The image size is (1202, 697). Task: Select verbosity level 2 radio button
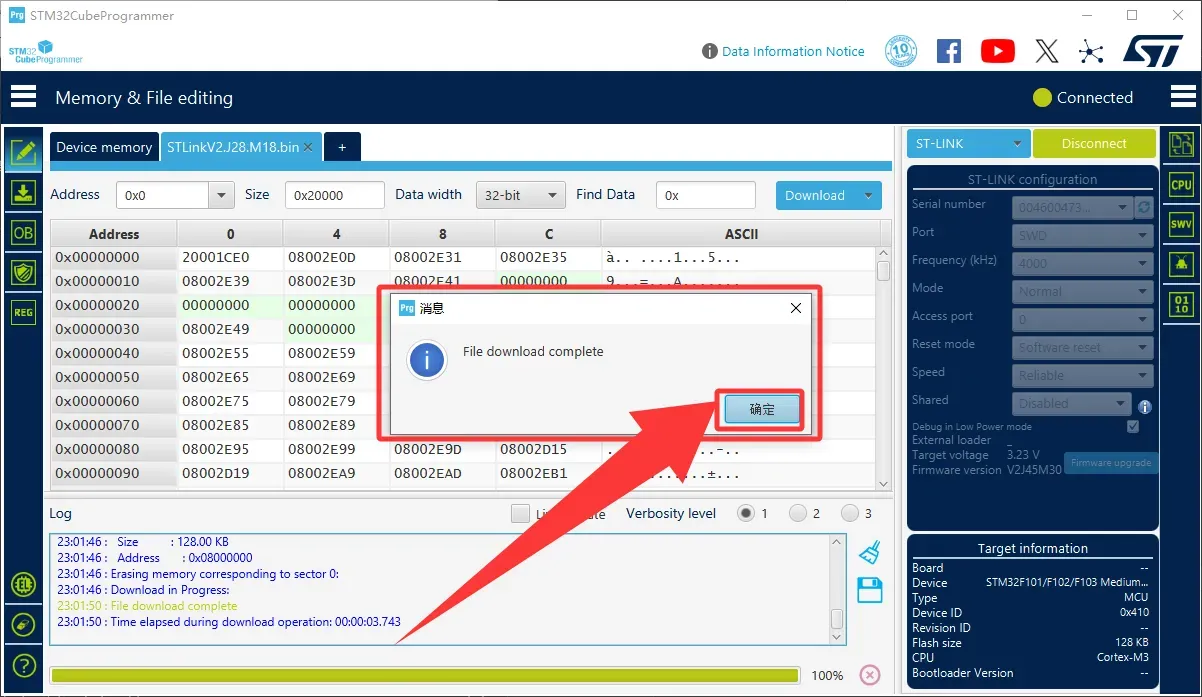[798, 513]
